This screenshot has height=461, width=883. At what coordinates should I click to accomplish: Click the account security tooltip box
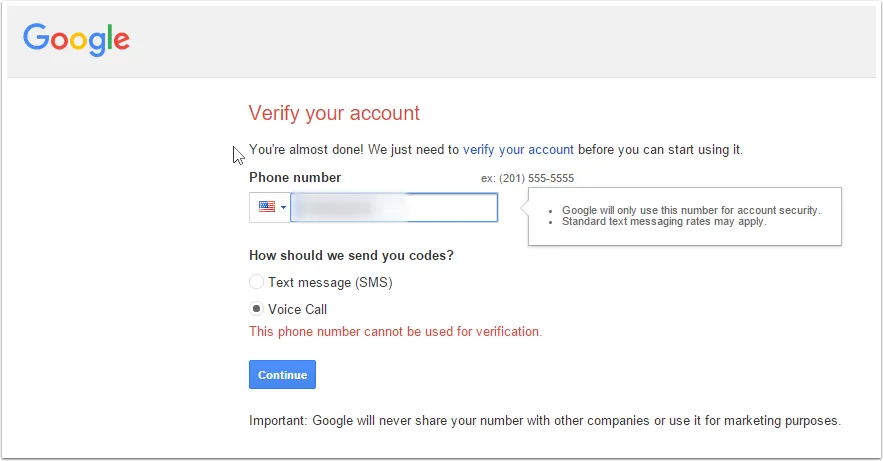[685, 216]
